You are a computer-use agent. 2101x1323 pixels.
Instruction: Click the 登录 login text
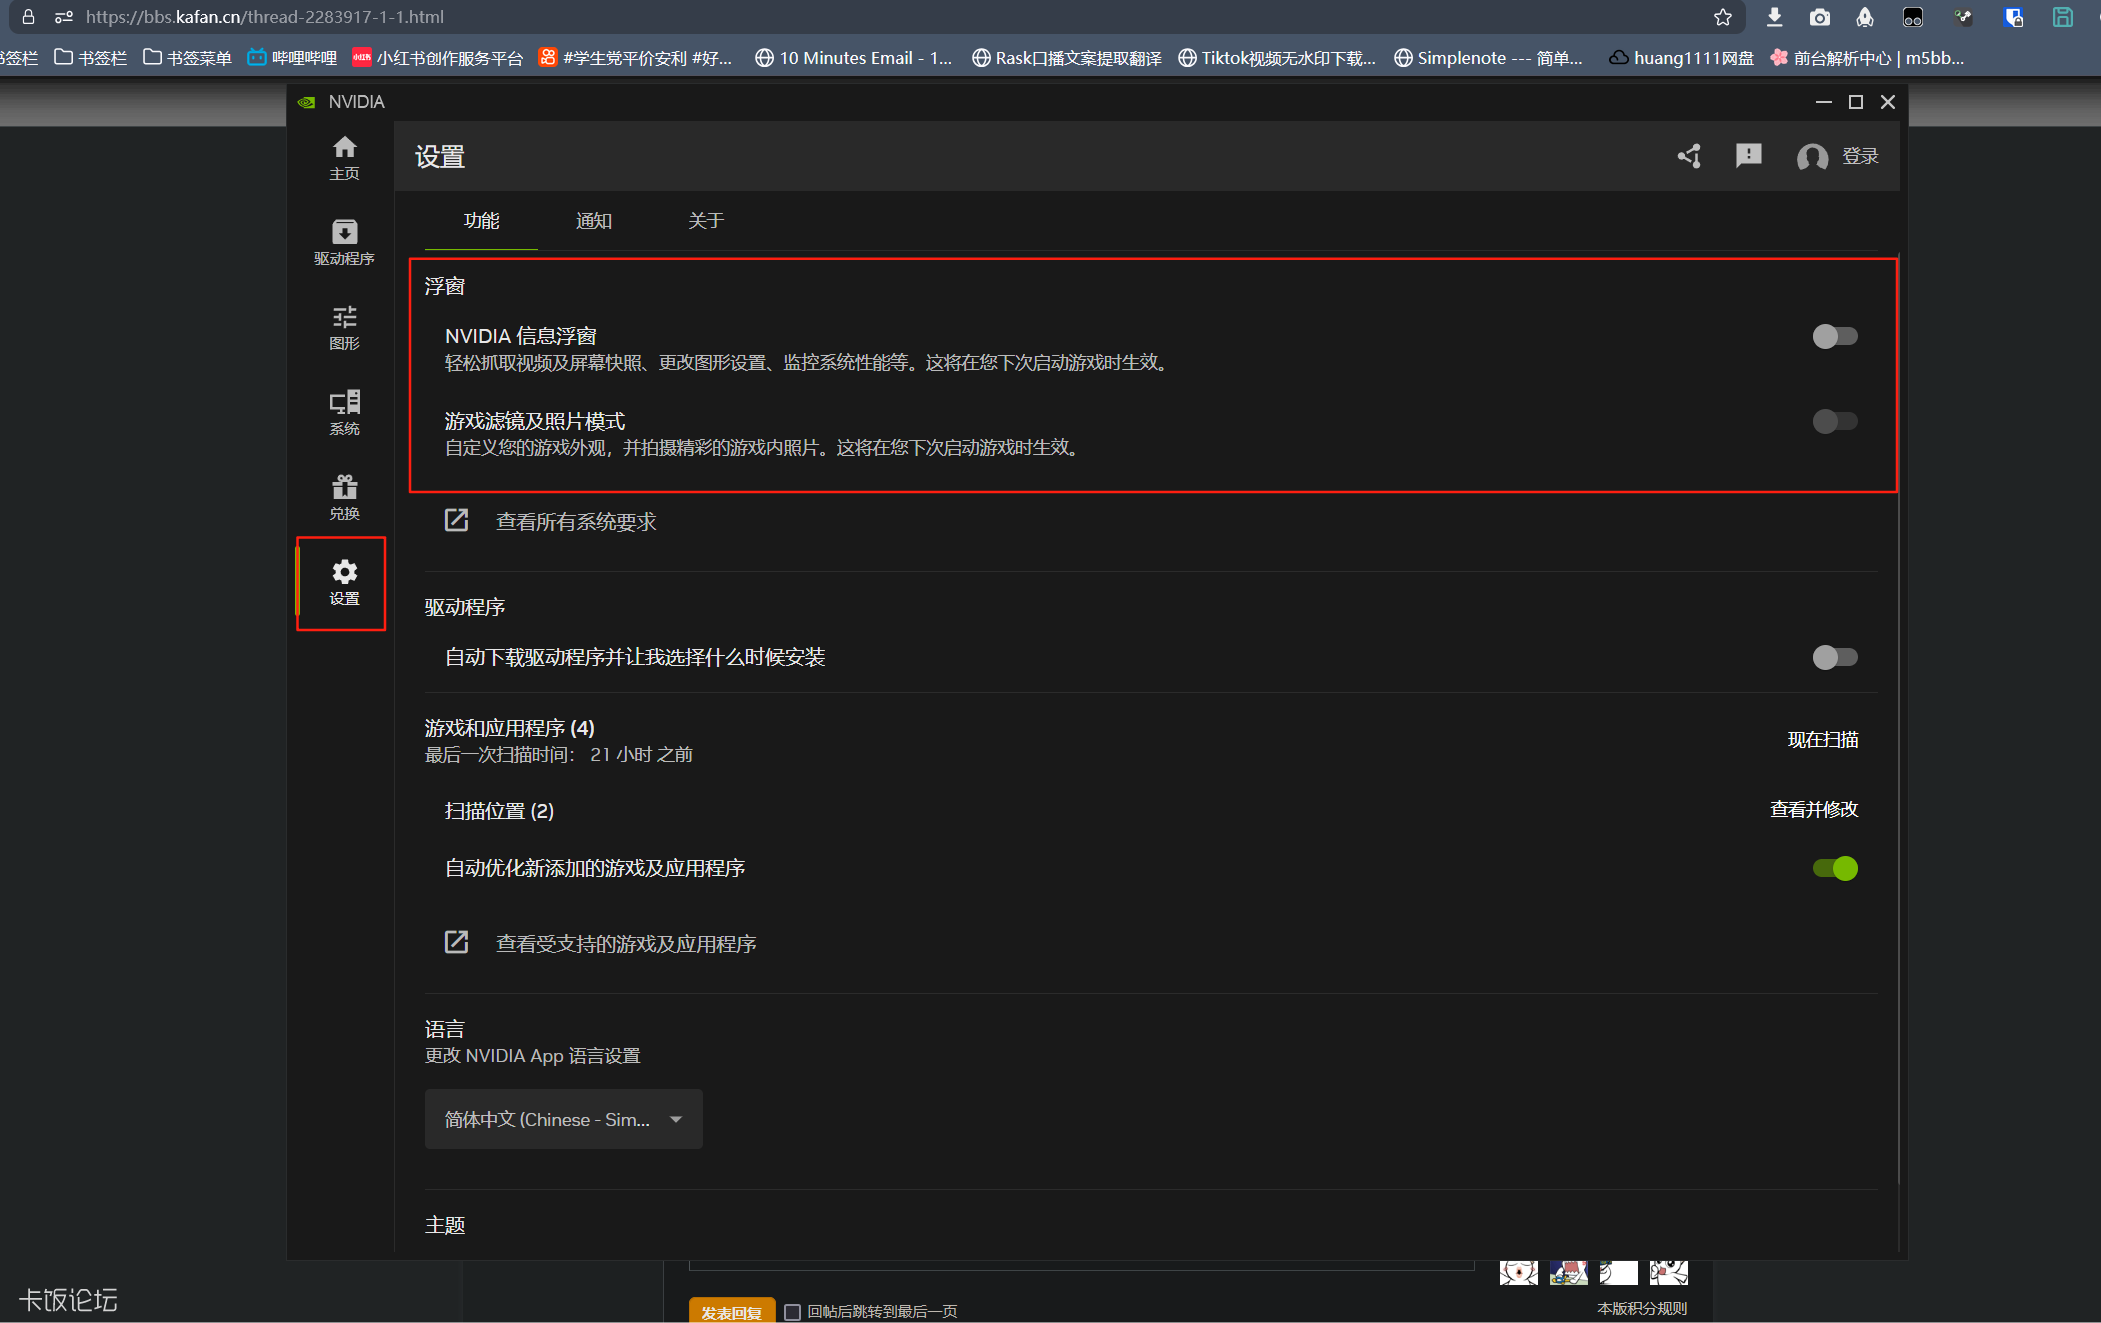pyautogui.click(x=1860, y=156)
